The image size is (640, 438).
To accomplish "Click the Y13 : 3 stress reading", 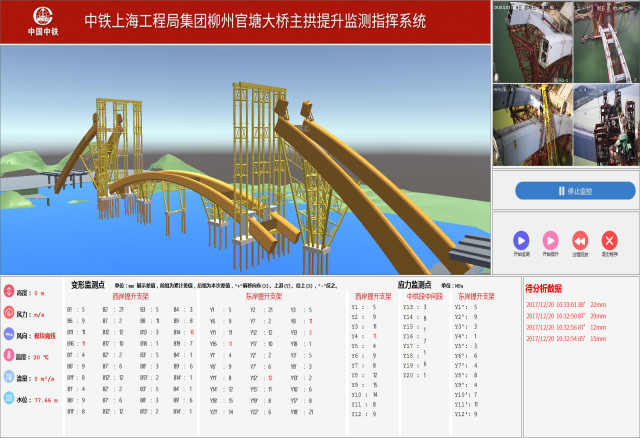I will pyautogui.click(x=415, y=307).
